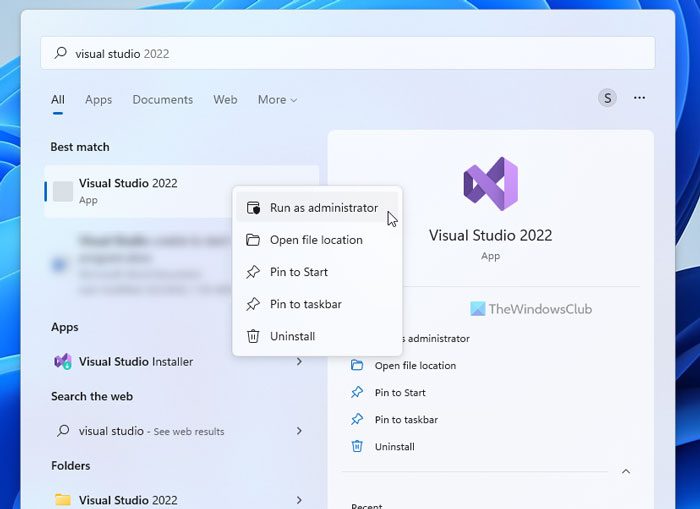Open the S user account avatar
The width and height of the screenshot is (700, 509).
607,98
